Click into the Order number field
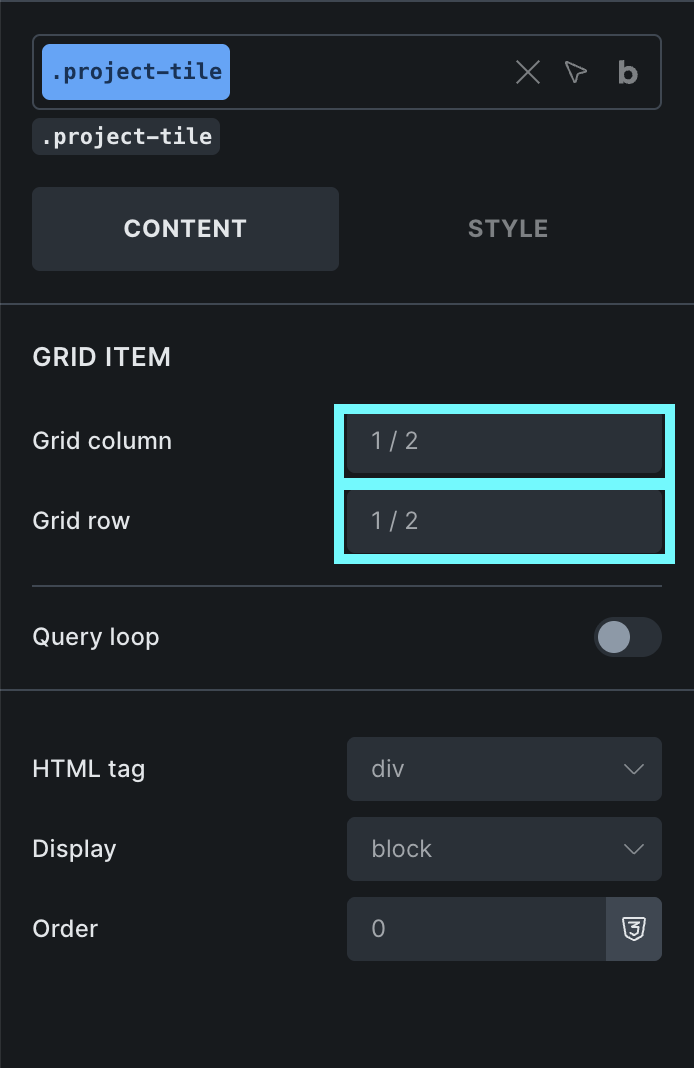This screenshot has width=694, height=1068. click(476, 929)
